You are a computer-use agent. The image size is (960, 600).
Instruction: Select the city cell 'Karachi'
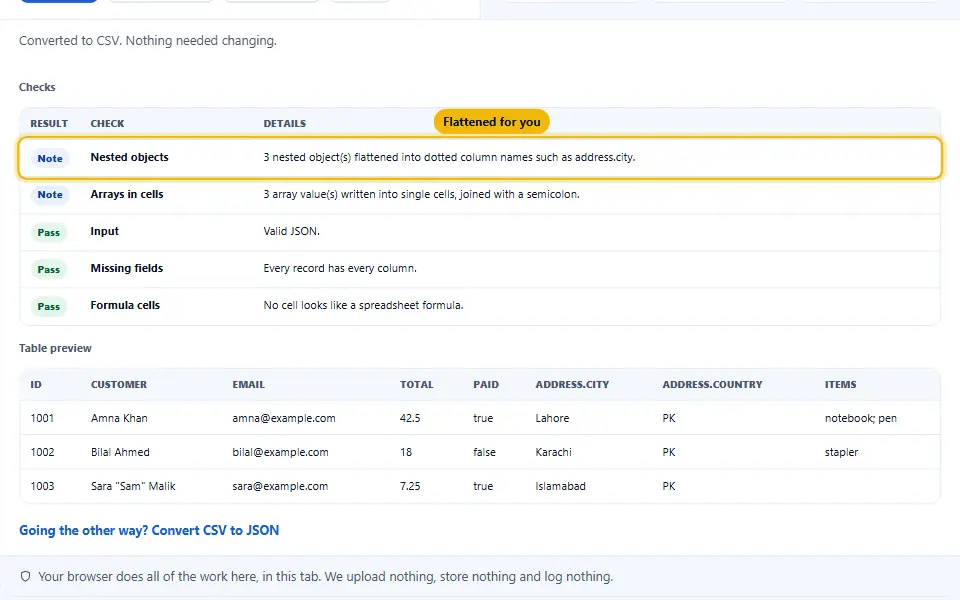[x=553, y=452]
